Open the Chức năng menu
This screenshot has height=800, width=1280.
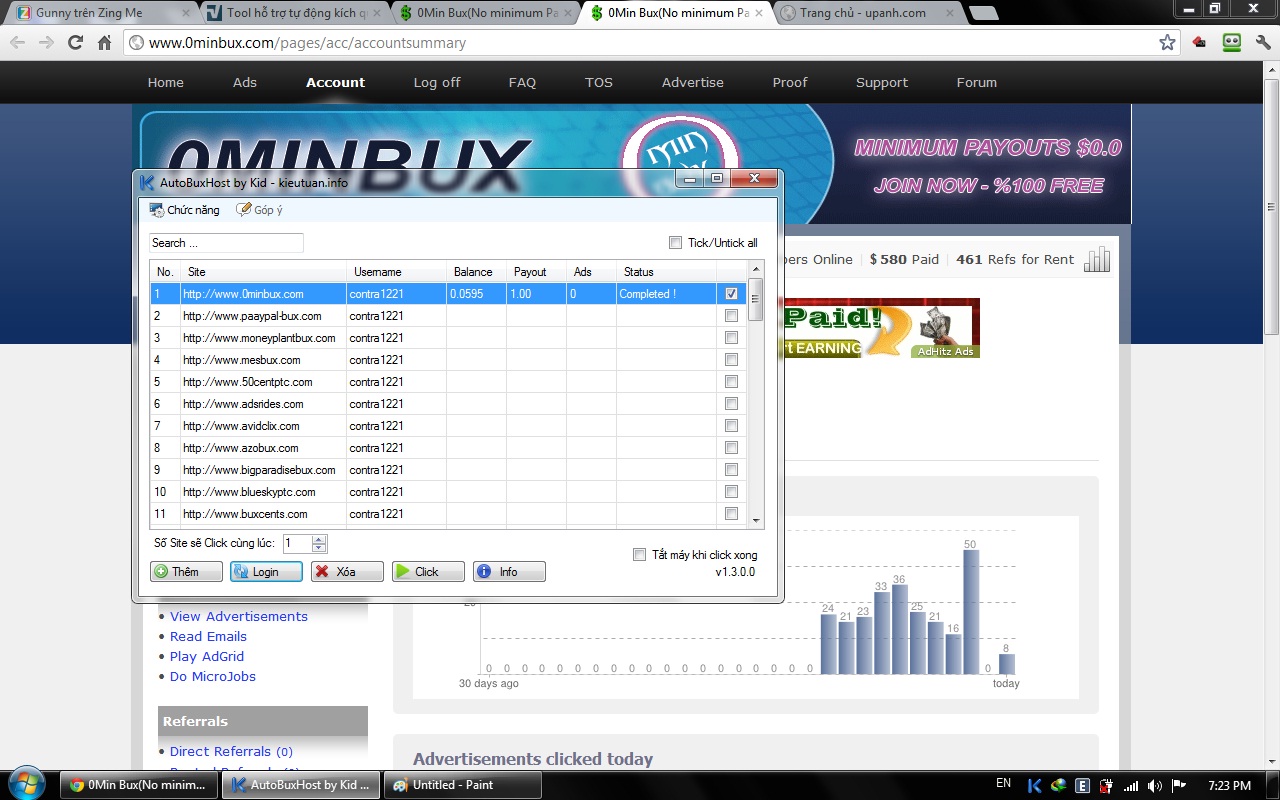pyautogui.click(x=184, y=210)
